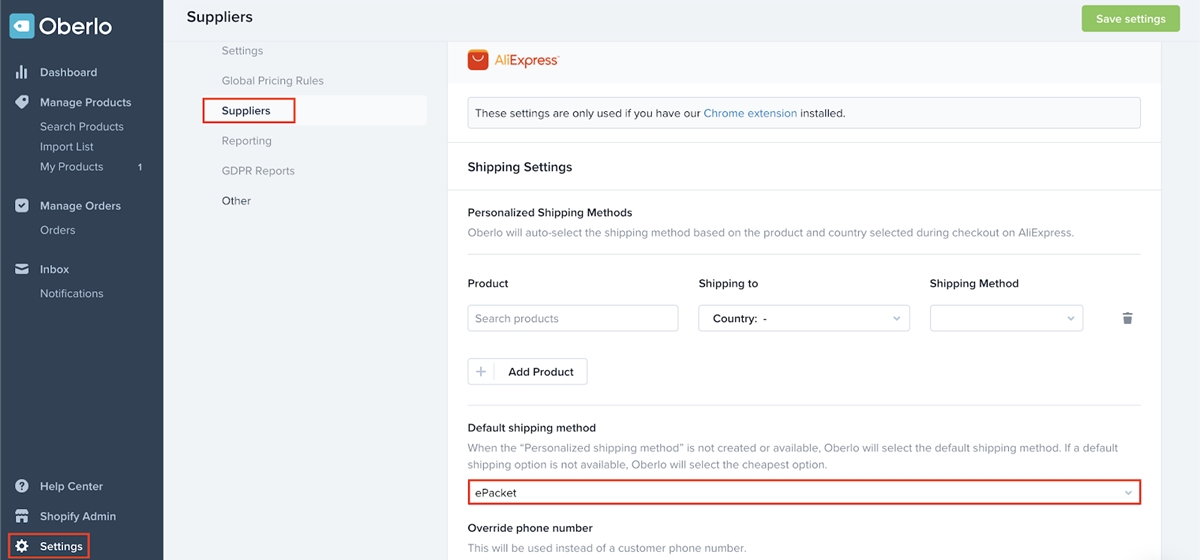Click the Override phone number label
Image resolution: width=1200 pixels, height=560 pixels.
coord(530,527)
